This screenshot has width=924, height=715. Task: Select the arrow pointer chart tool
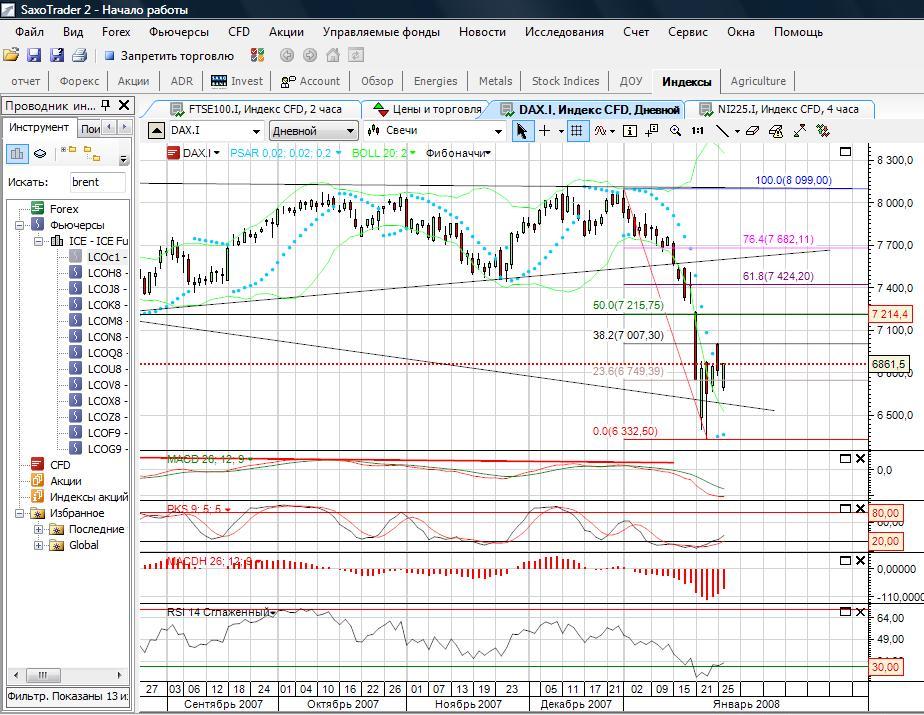[522, 131]
